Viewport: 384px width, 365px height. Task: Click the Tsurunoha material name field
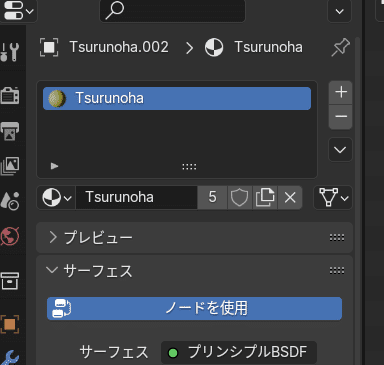point(137,198)
